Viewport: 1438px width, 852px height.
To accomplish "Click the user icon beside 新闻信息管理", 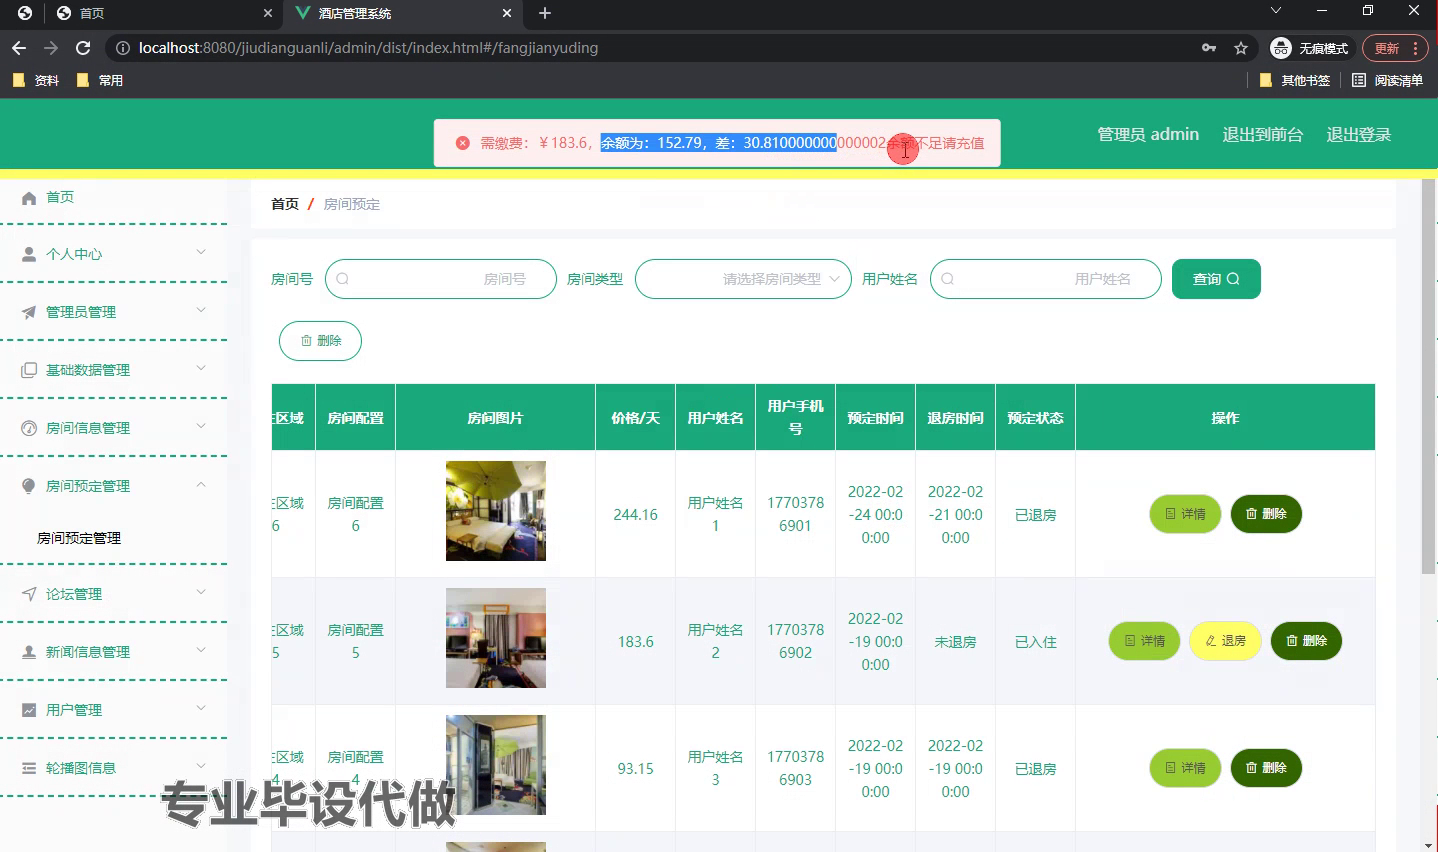I will 29,652.
